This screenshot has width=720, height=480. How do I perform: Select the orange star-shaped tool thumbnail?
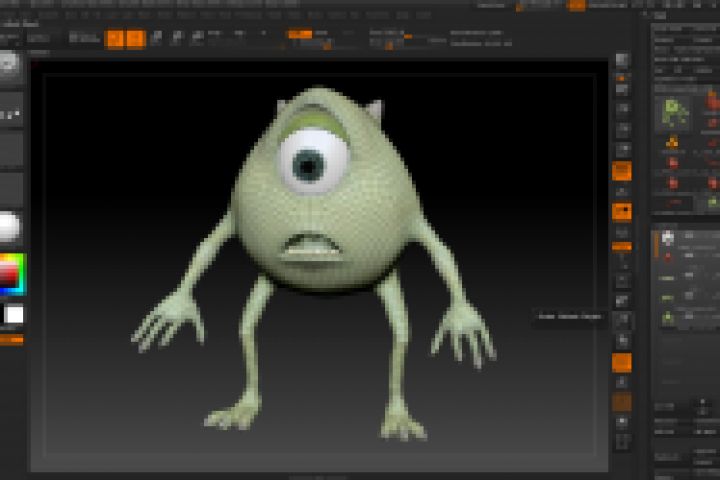click(x=672, y=143)
